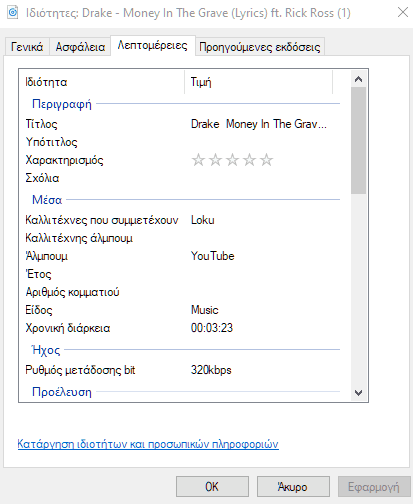Click the Εφαρμογή apply button

point(374,487)
